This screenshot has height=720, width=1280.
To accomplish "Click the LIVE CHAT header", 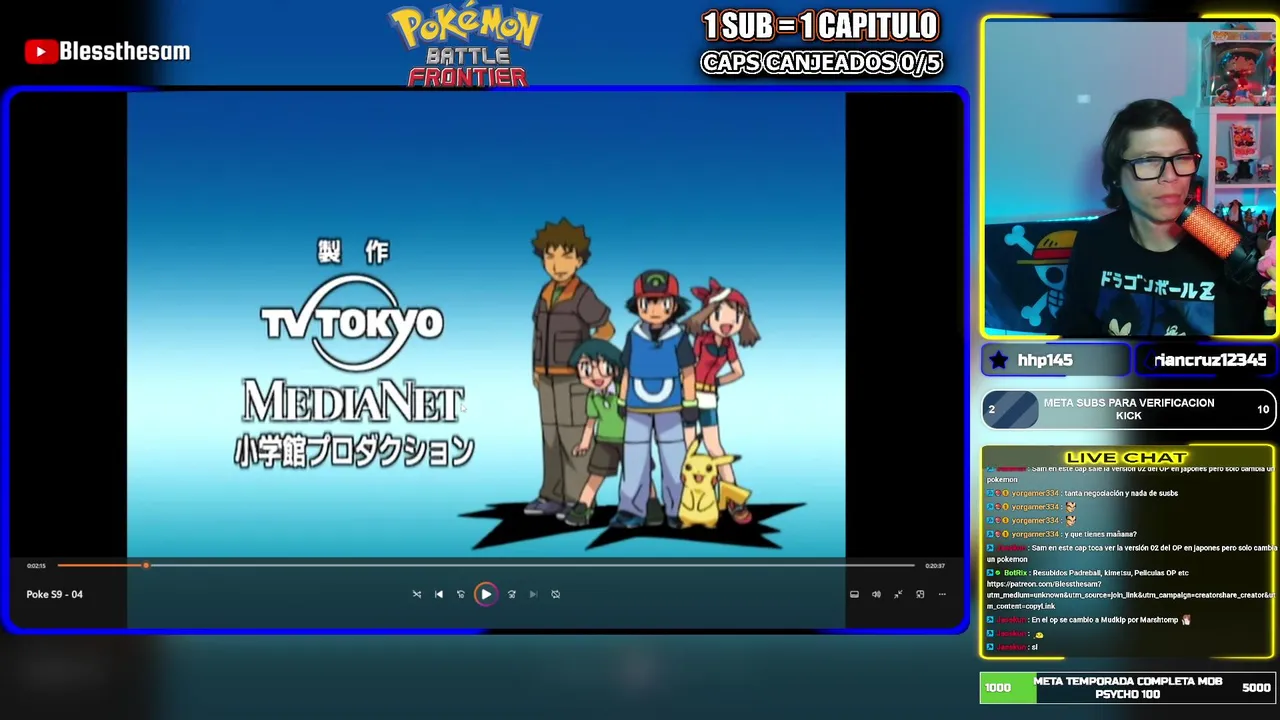I will tap(1126, 458).
